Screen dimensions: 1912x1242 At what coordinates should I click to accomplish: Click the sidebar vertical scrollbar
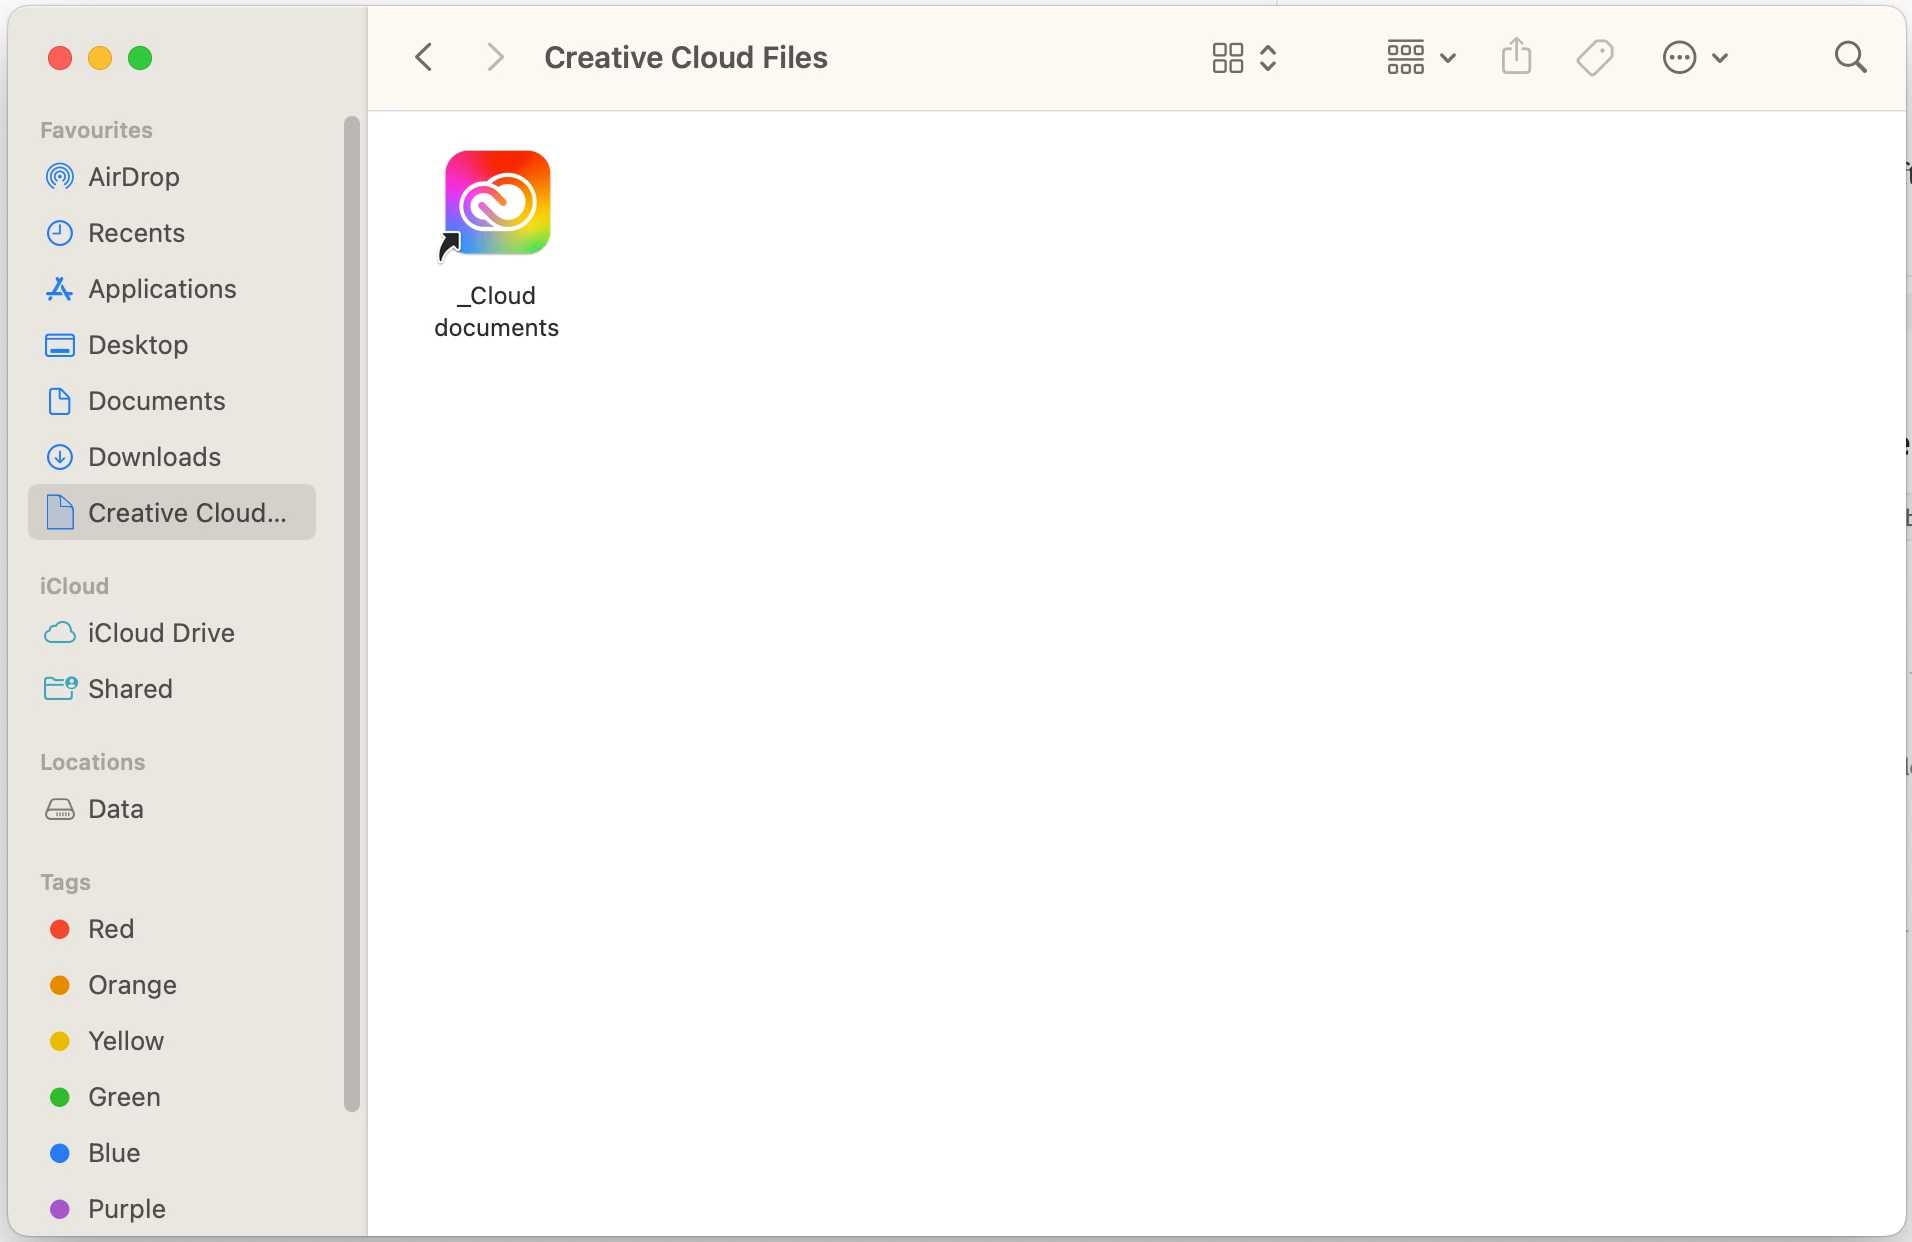pyautogui.click(x=351, y=613)
